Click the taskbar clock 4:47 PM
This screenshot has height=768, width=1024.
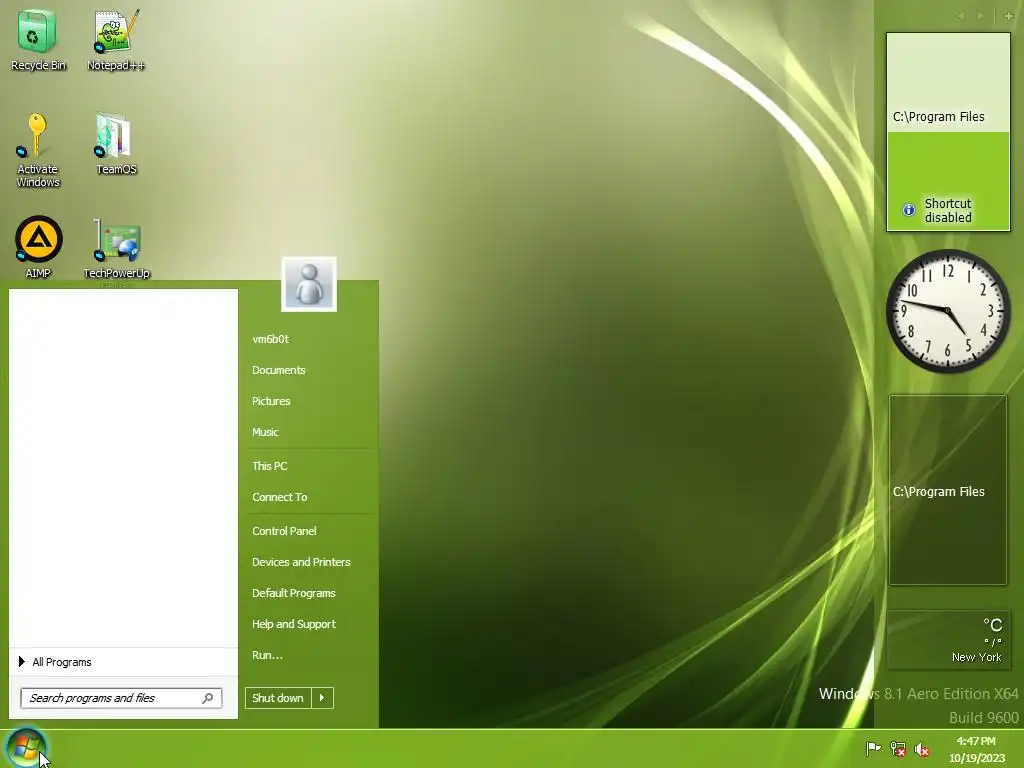coord(976,741)
